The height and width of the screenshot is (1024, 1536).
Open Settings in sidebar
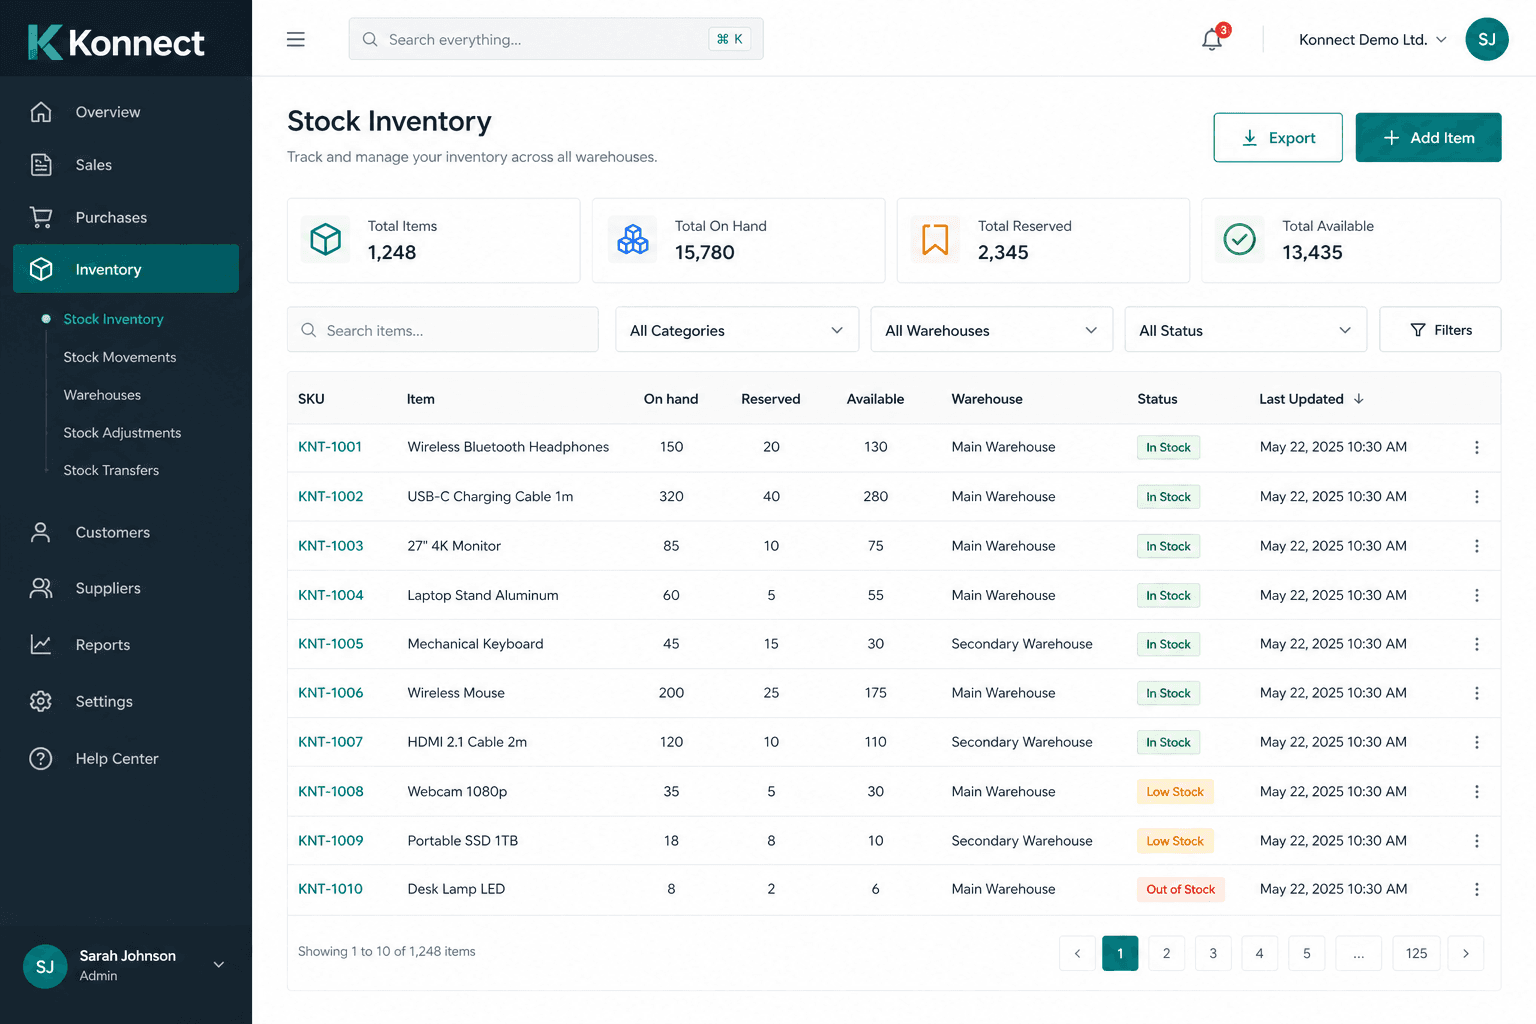click(126, 701)
